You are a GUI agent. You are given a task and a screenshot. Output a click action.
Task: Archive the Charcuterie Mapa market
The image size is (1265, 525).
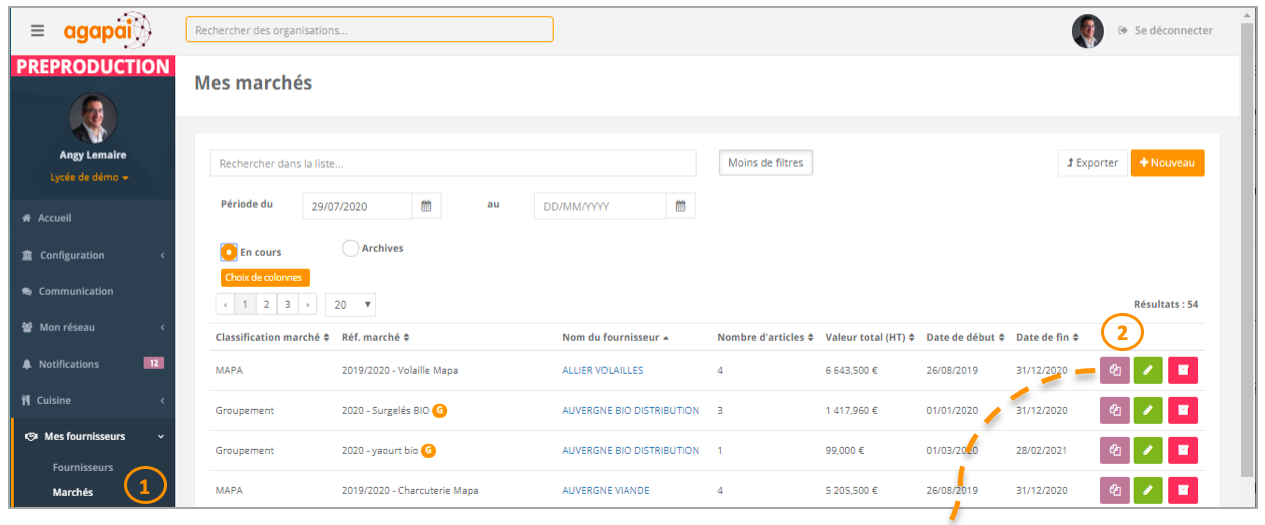[1182, 490]
